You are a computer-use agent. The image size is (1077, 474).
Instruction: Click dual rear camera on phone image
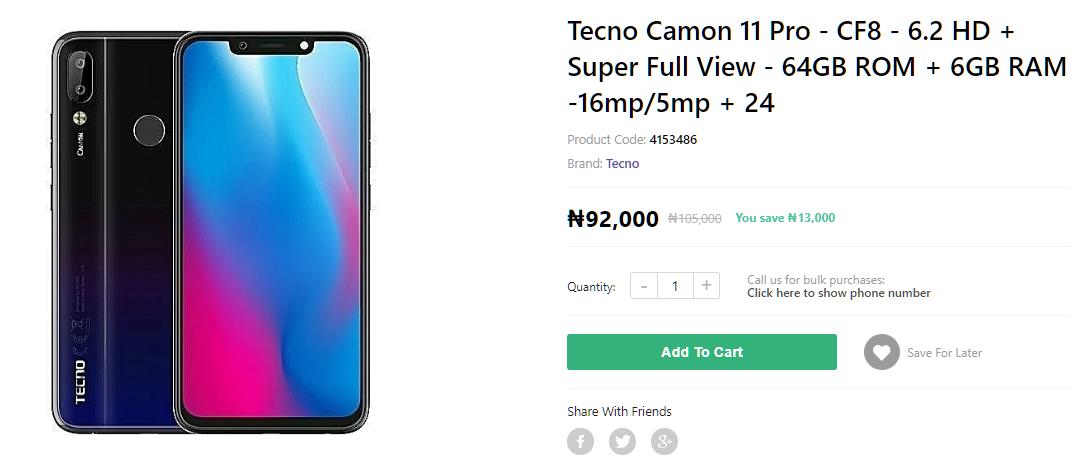pos(79,78)
